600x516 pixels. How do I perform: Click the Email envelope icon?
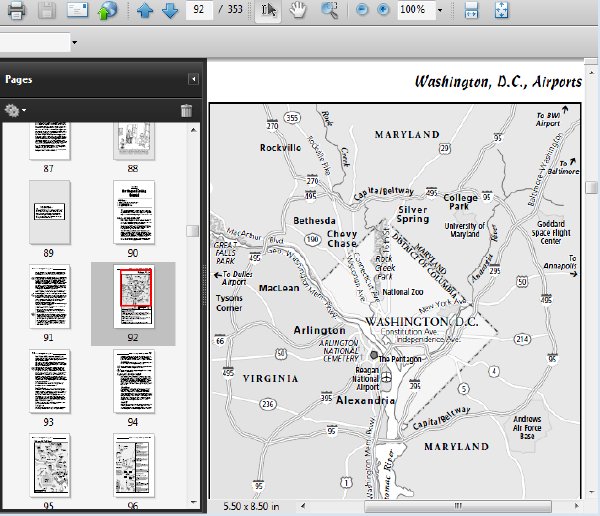pyautogui.click(x=77, y=10)
